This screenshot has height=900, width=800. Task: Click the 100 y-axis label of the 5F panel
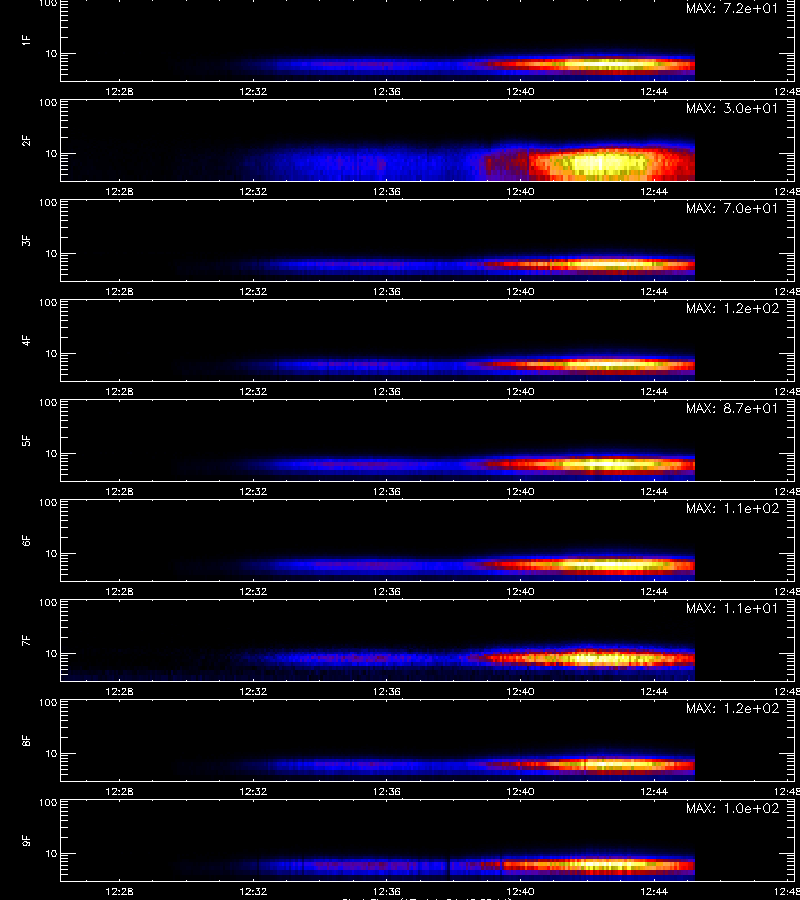tap(48, 403)
